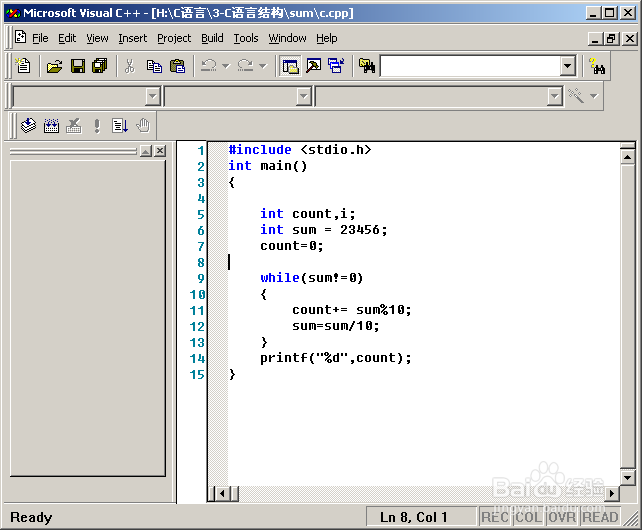This screenshot has height=530, width=642.
Task: Click the 'int count,i;' line
Action: 308,214
